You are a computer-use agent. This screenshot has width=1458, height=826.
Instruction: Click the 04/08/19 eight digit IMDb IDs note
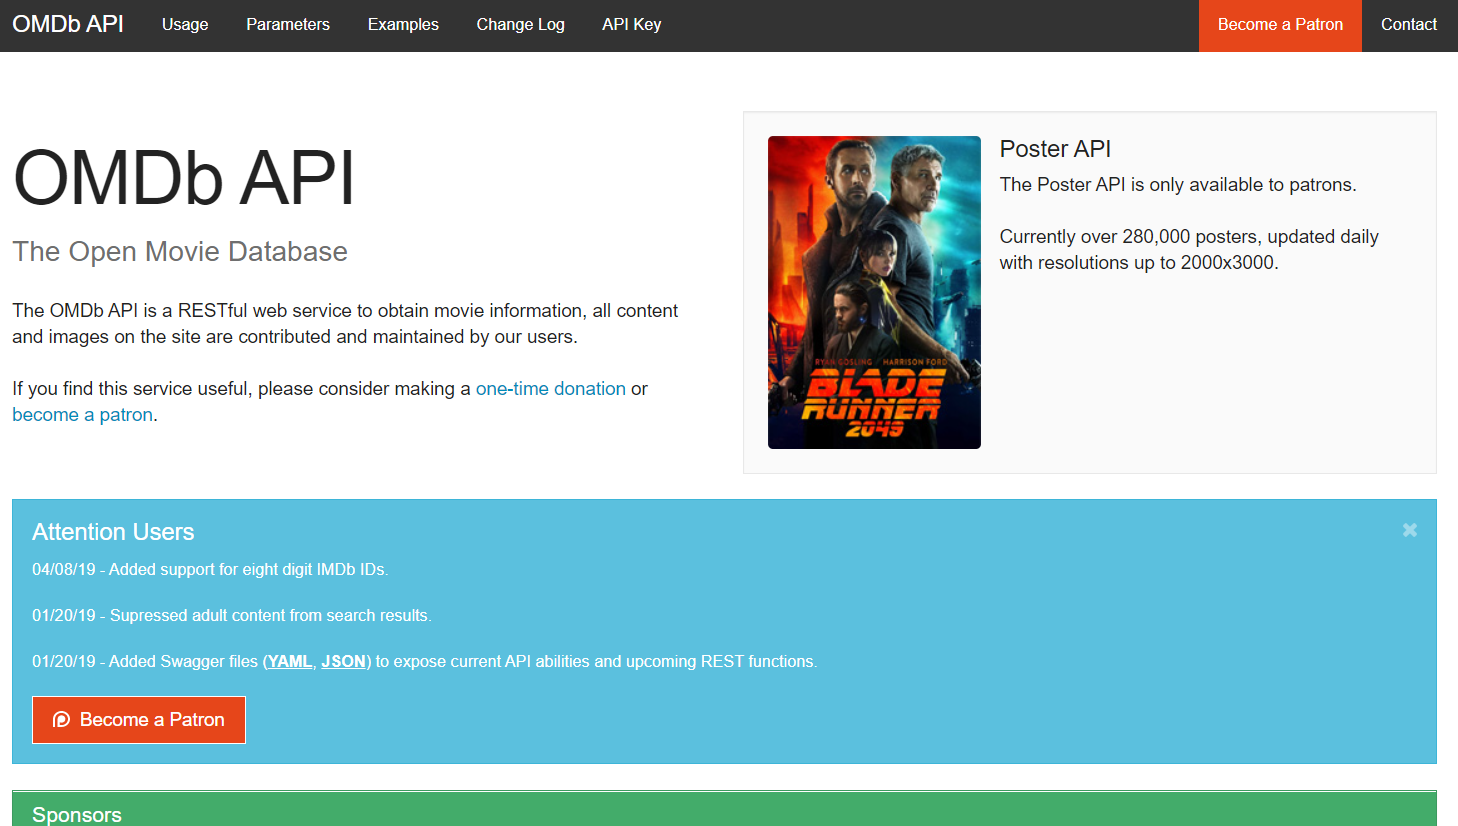[x=210, y=570]
